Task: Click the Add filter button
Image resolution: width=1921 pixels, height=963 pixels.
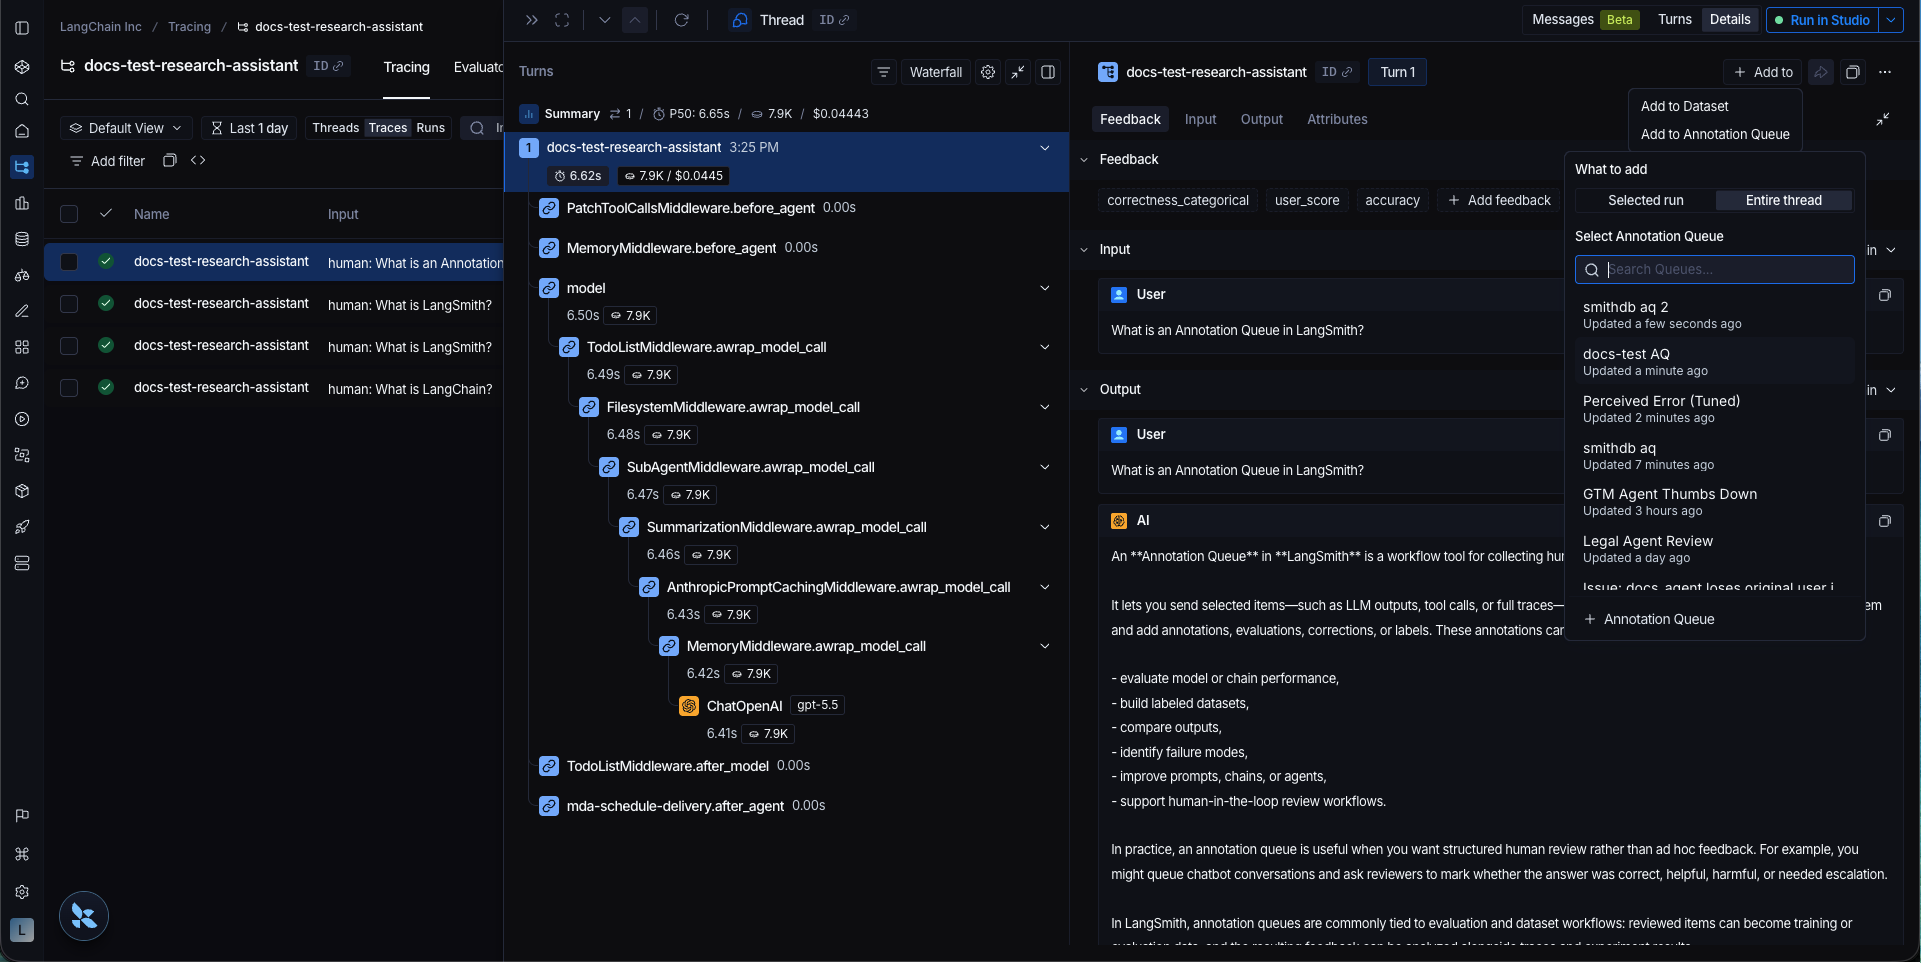Action: tap(107, 161)
